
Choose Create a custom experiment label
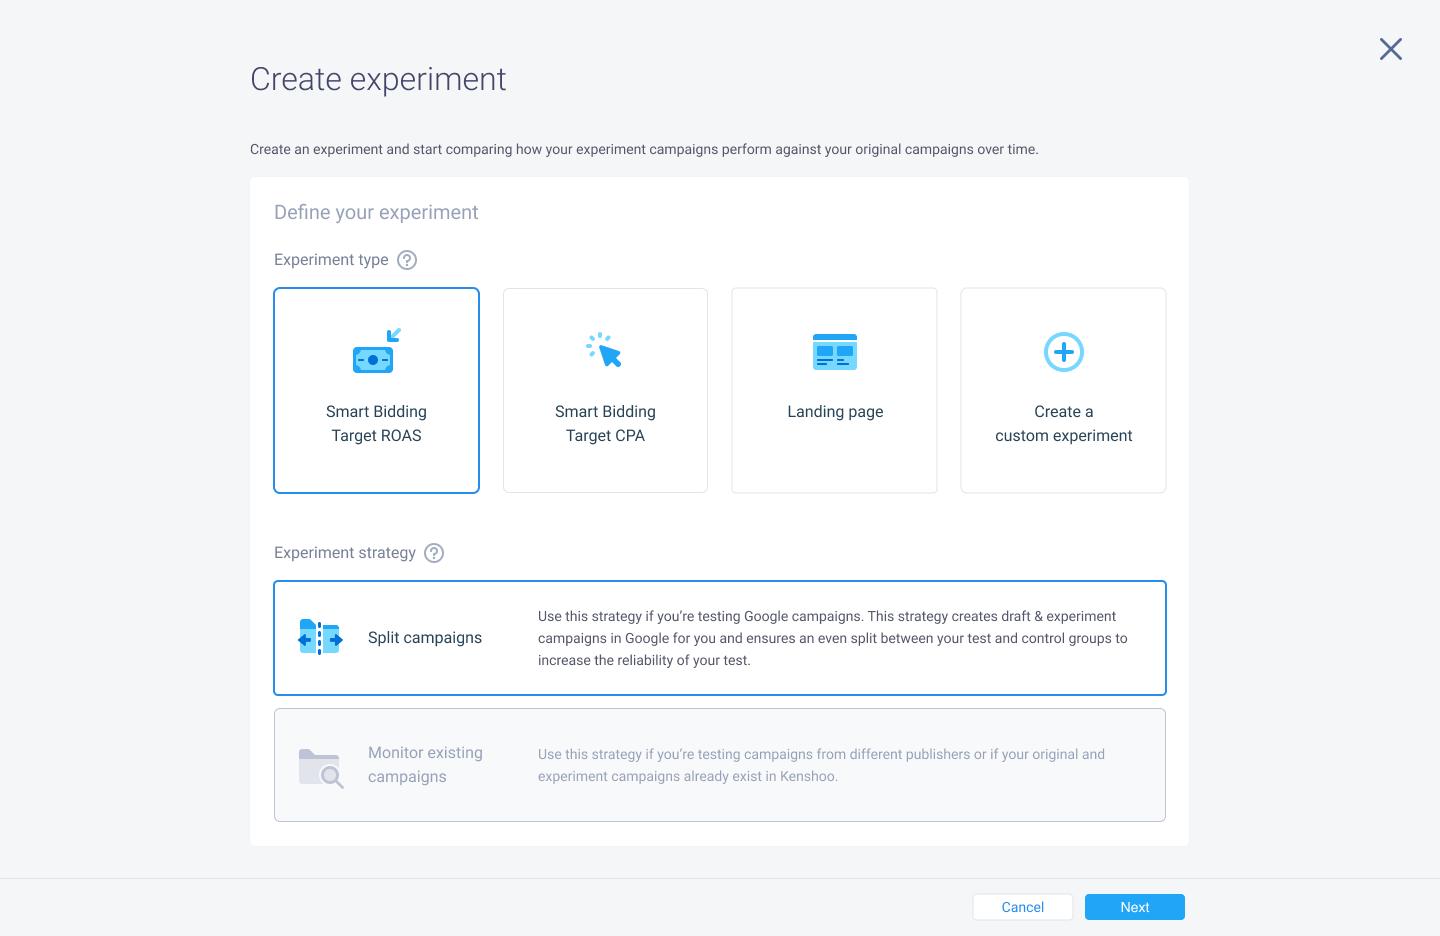click(1064, 423)
